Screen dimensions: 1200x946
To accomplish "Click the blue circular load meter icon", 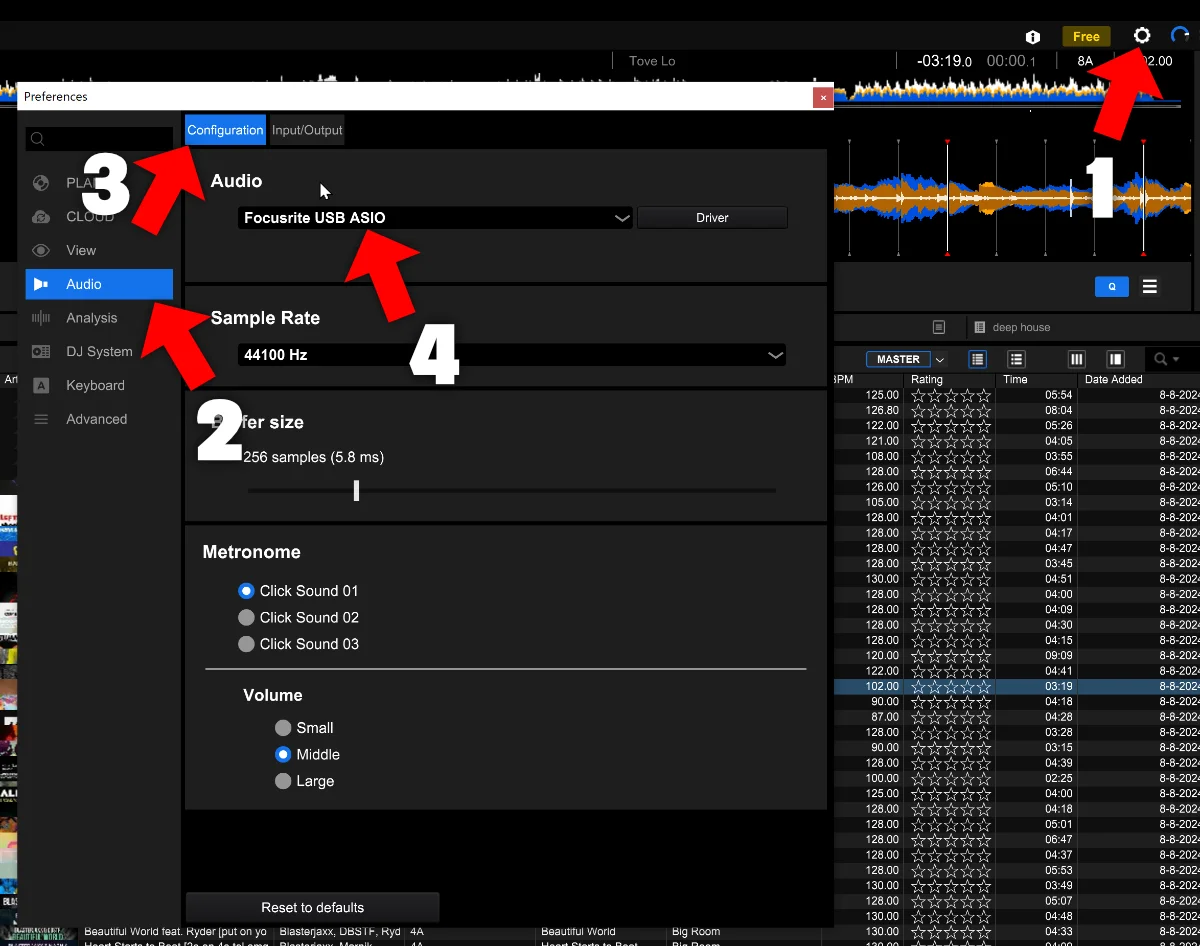I will 1181,36.
